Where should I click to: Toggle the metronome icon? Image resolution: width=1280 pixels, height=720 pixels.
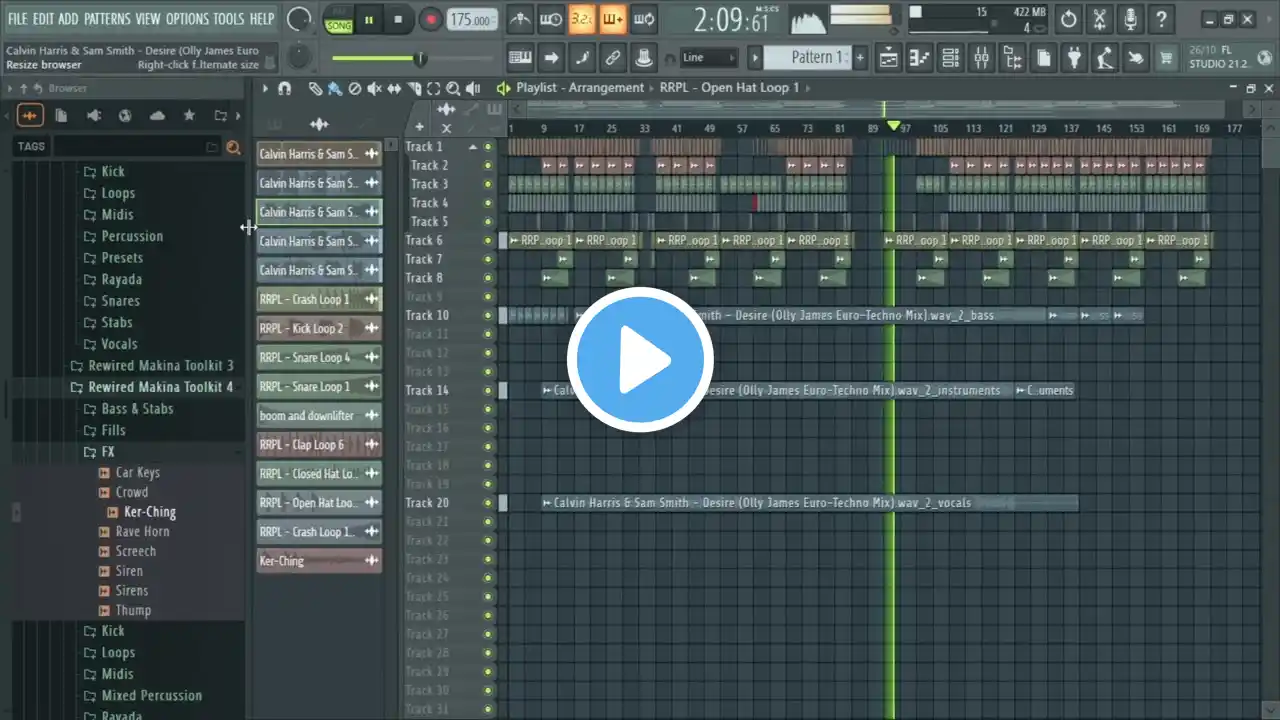tap(520, 19)
